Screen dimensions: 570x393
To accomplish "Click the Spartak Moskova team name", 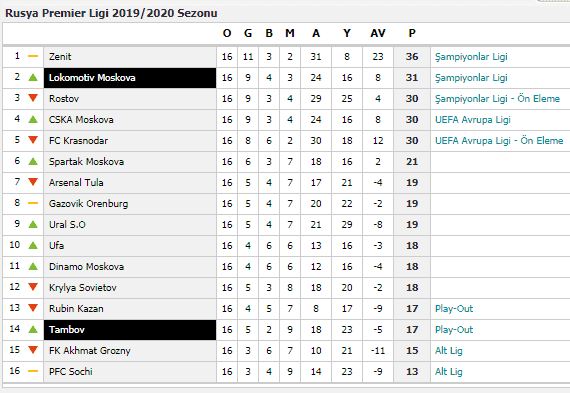I will (87, 162).
